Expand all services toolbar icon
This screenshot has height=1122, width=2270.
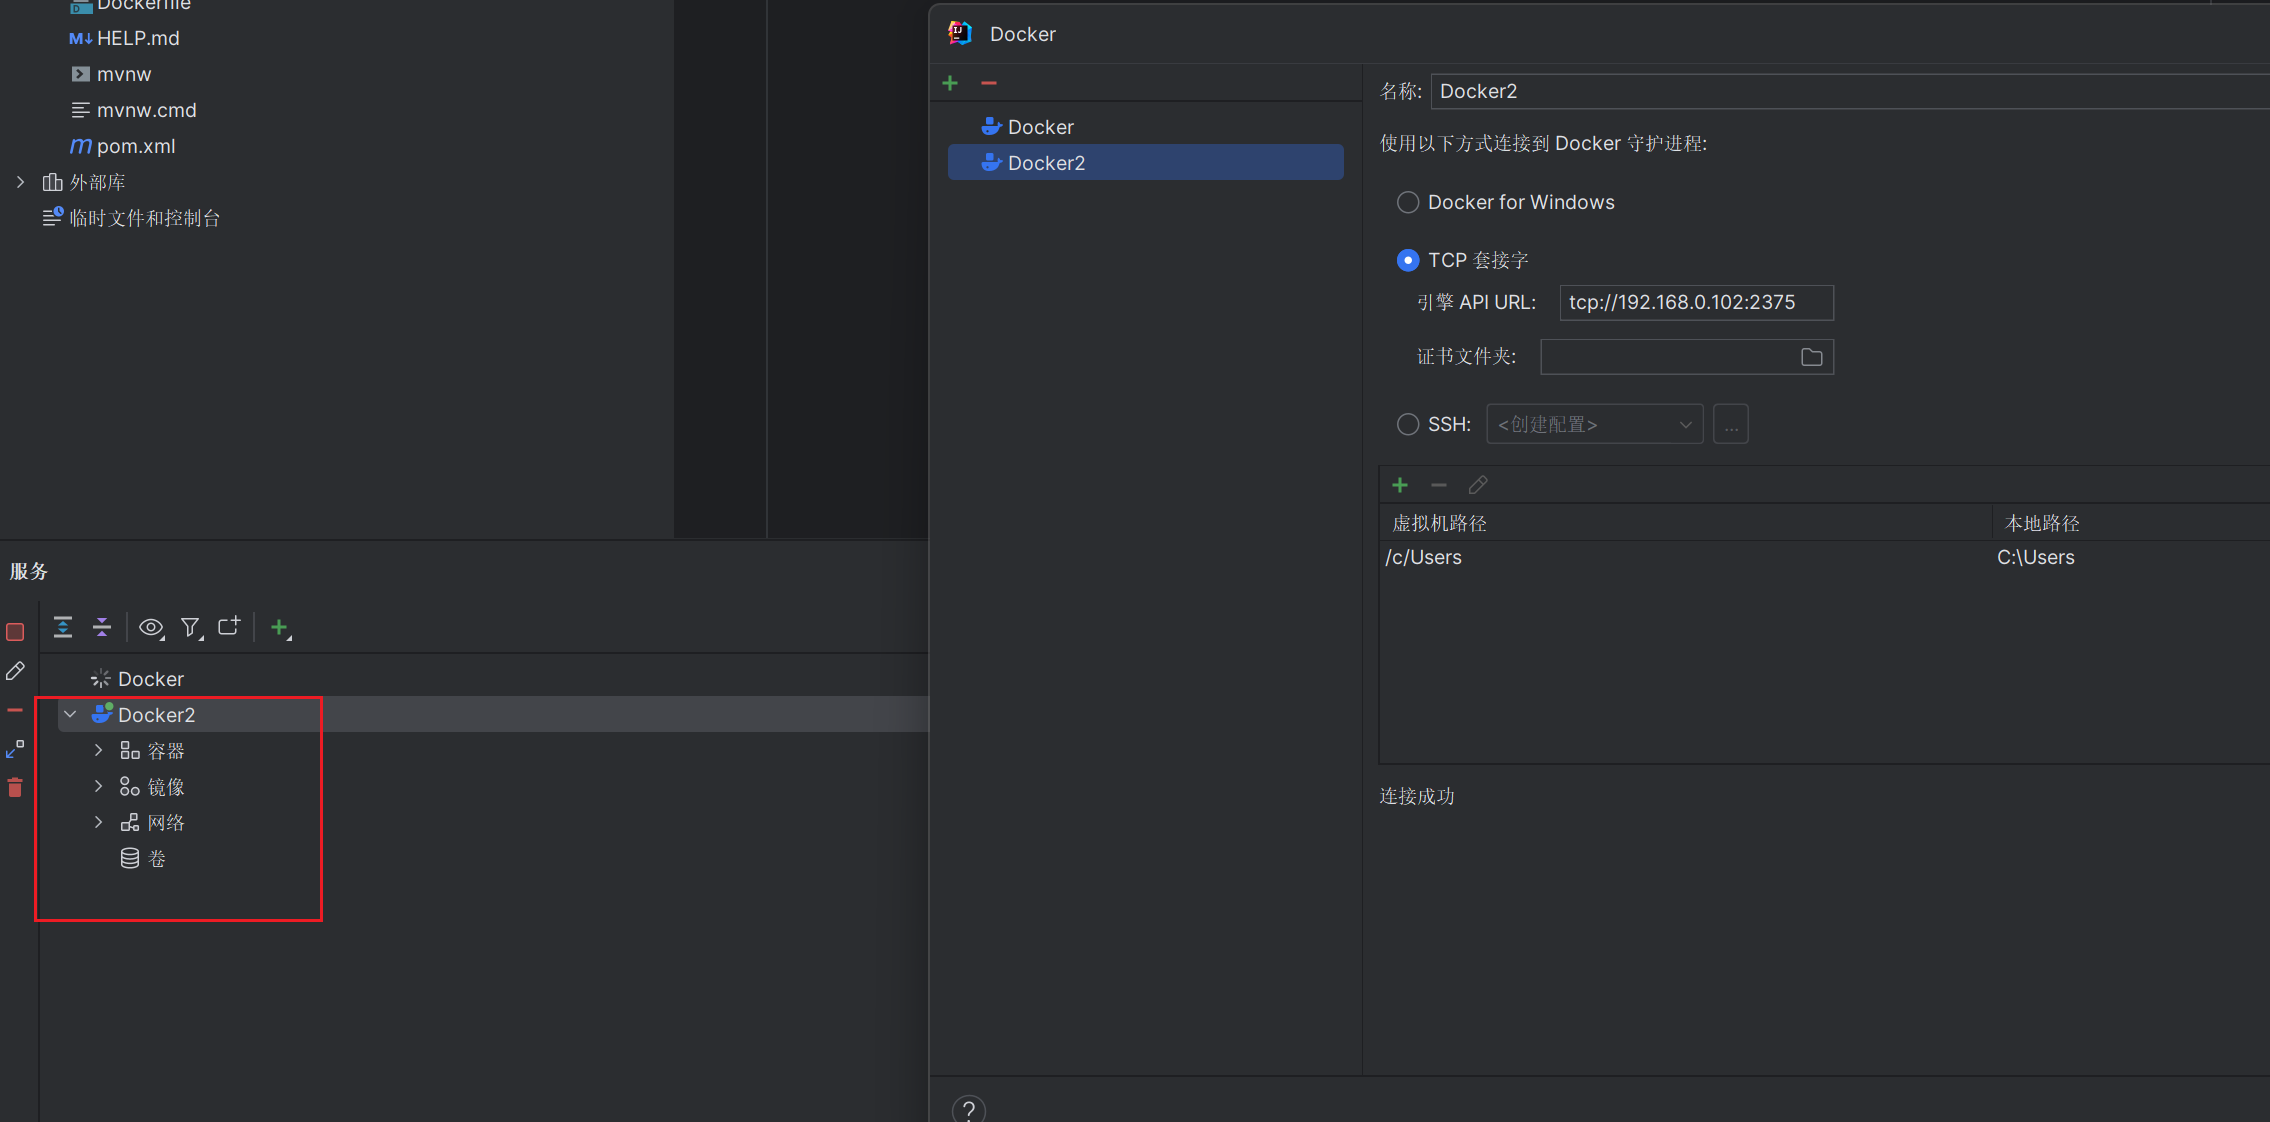coord(63,627)
